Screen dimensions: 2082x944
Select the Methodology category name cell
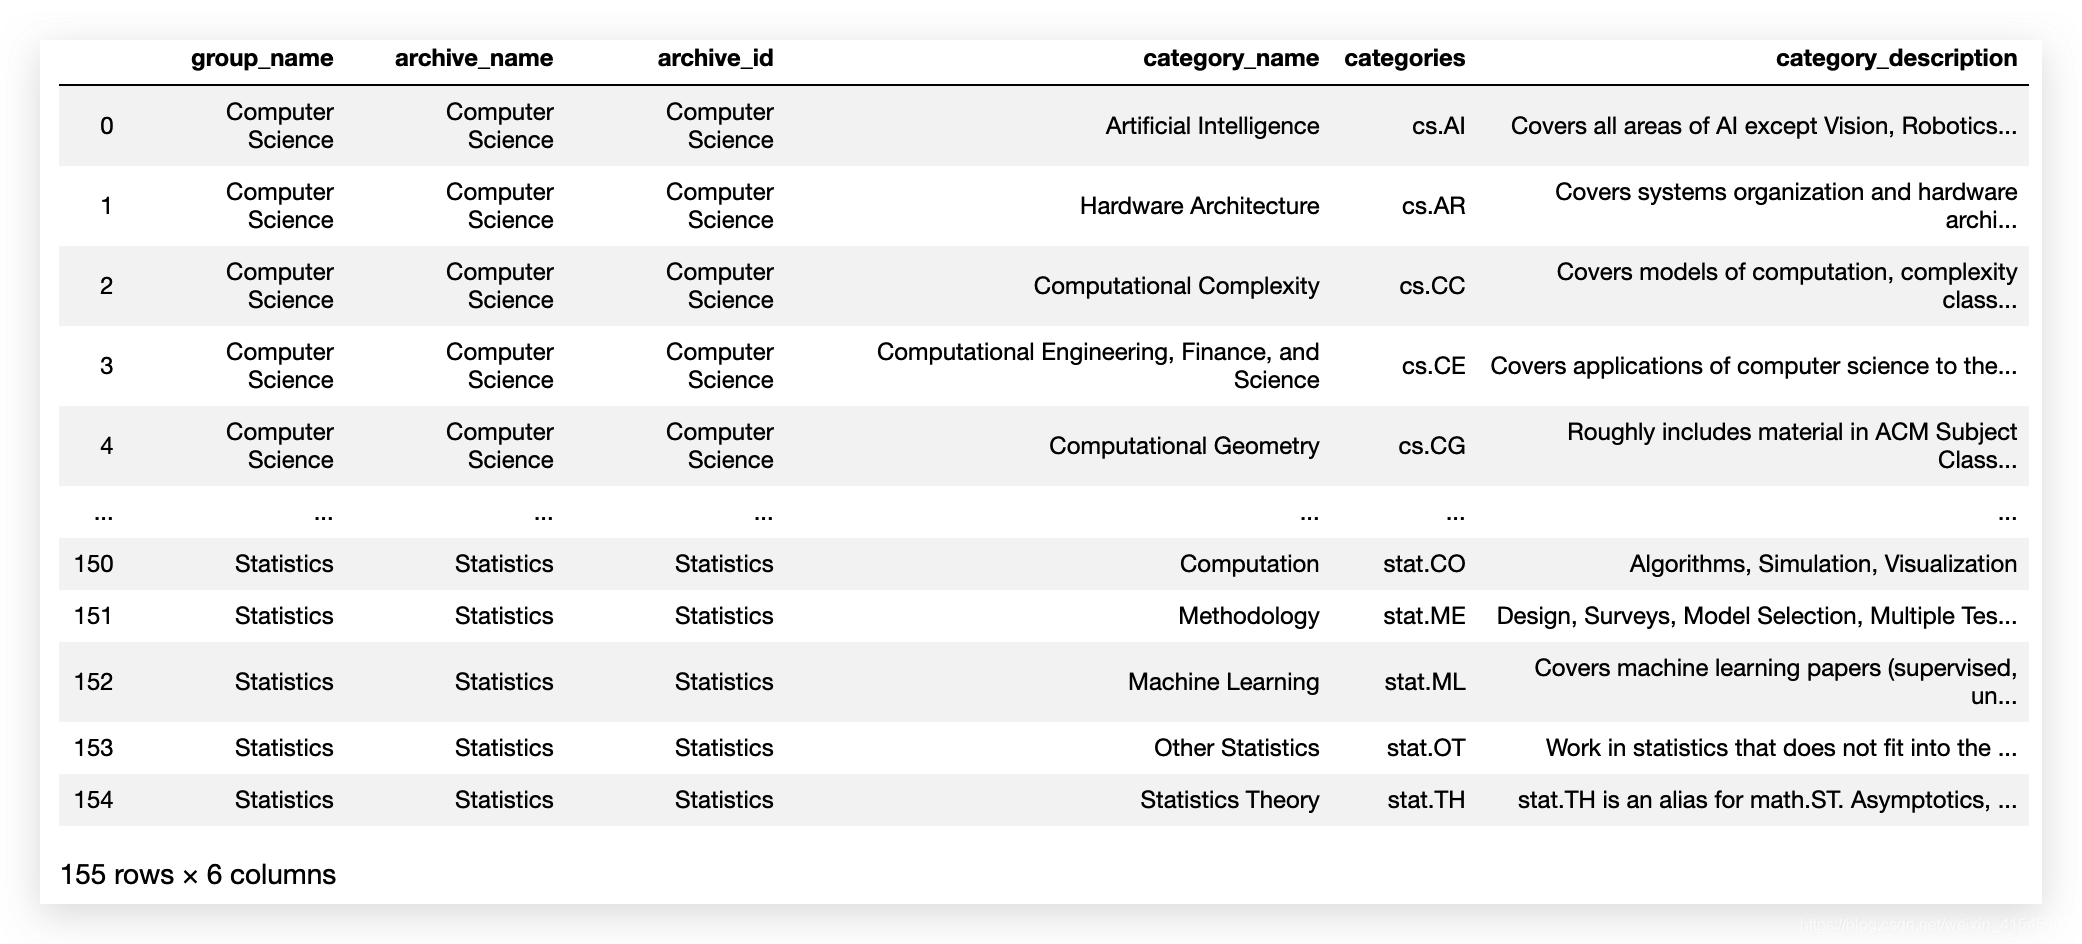[1248, 616]
